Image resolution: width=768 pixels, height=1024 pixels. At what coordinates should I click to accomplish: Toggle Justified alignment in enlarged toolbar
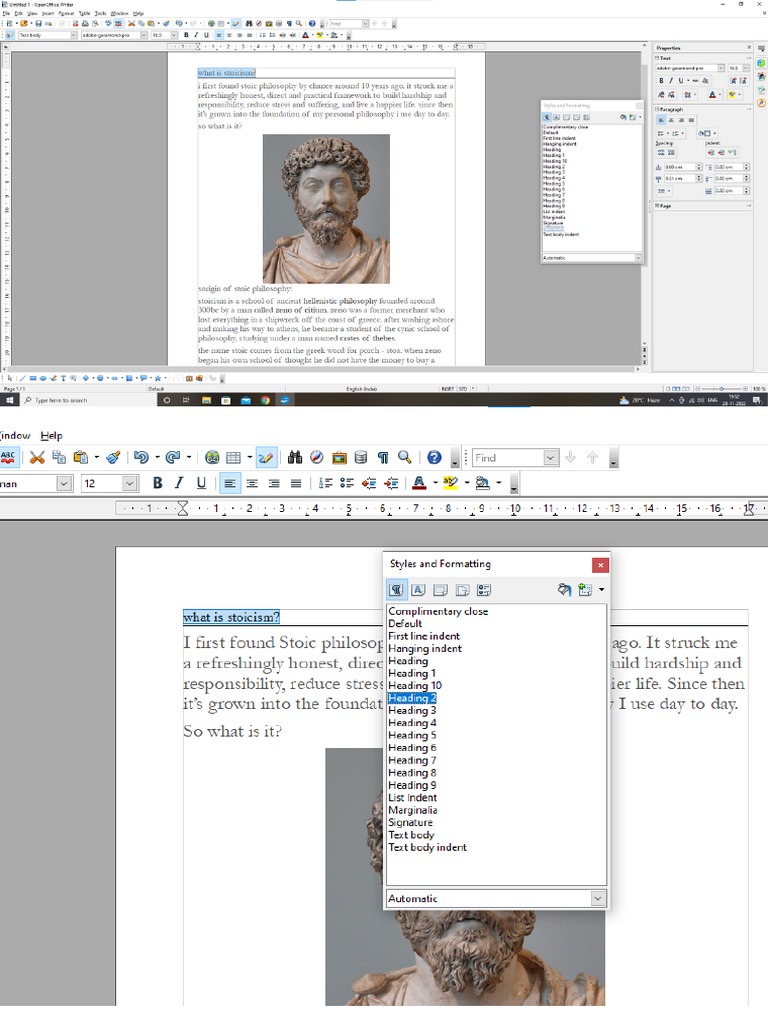[296, 483]
